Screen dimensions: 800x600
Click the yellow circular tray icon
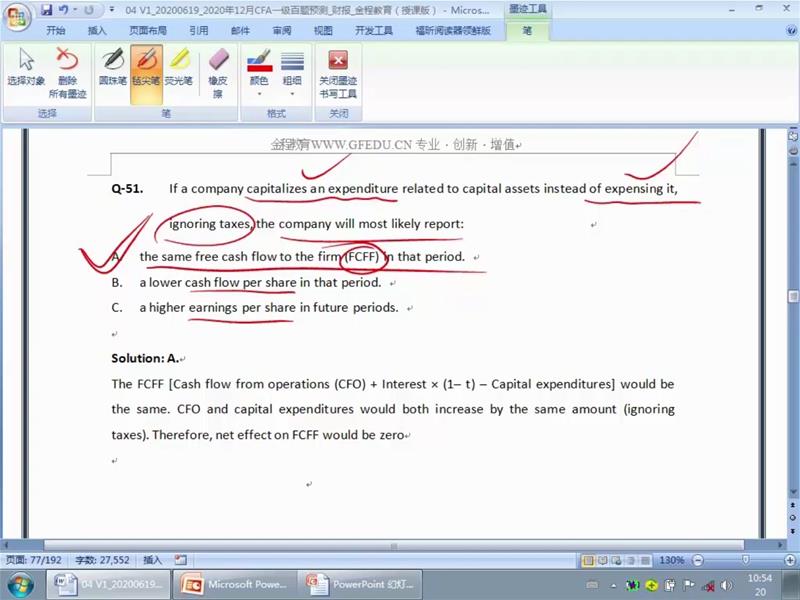[652, 585]
